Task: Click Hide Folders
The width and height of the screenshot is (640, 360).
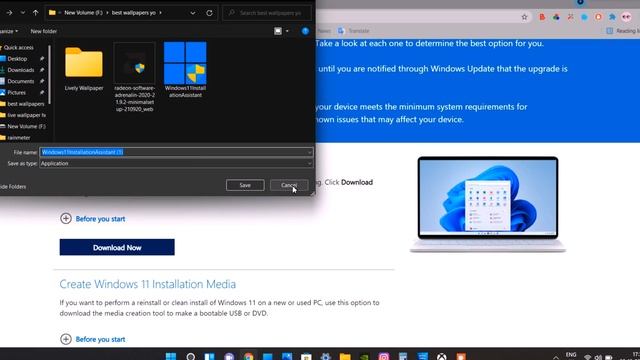Action: [x=13, y=187]
